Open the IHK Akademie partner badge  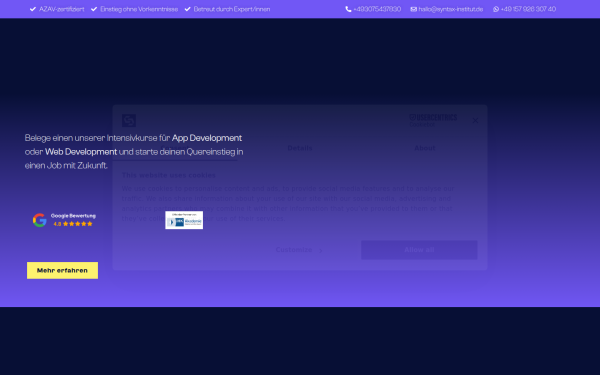point(184,220)
